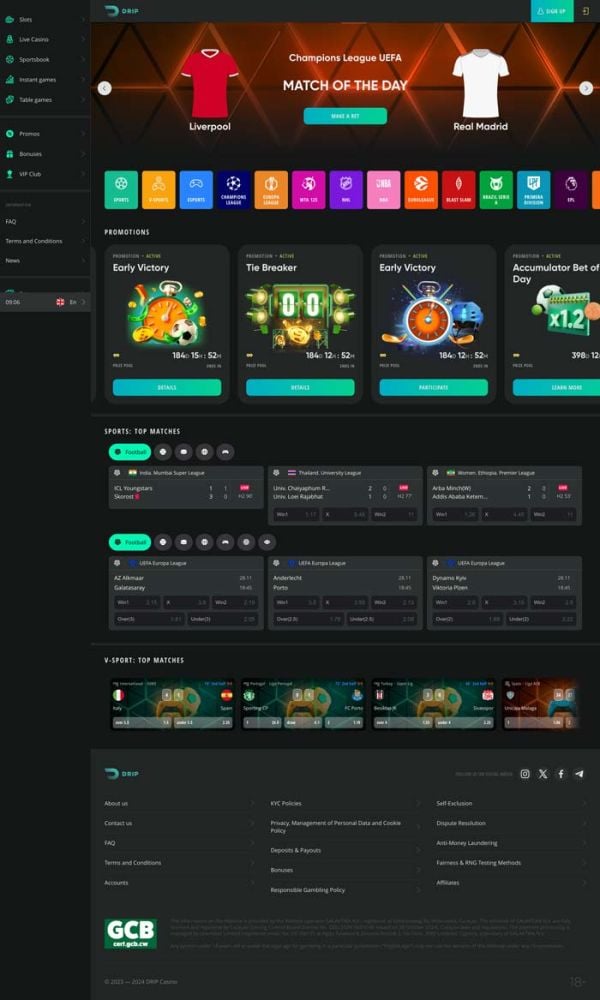Open the EPL category tile
Viewport: 600px width, 1000px height.
(571, 190)
